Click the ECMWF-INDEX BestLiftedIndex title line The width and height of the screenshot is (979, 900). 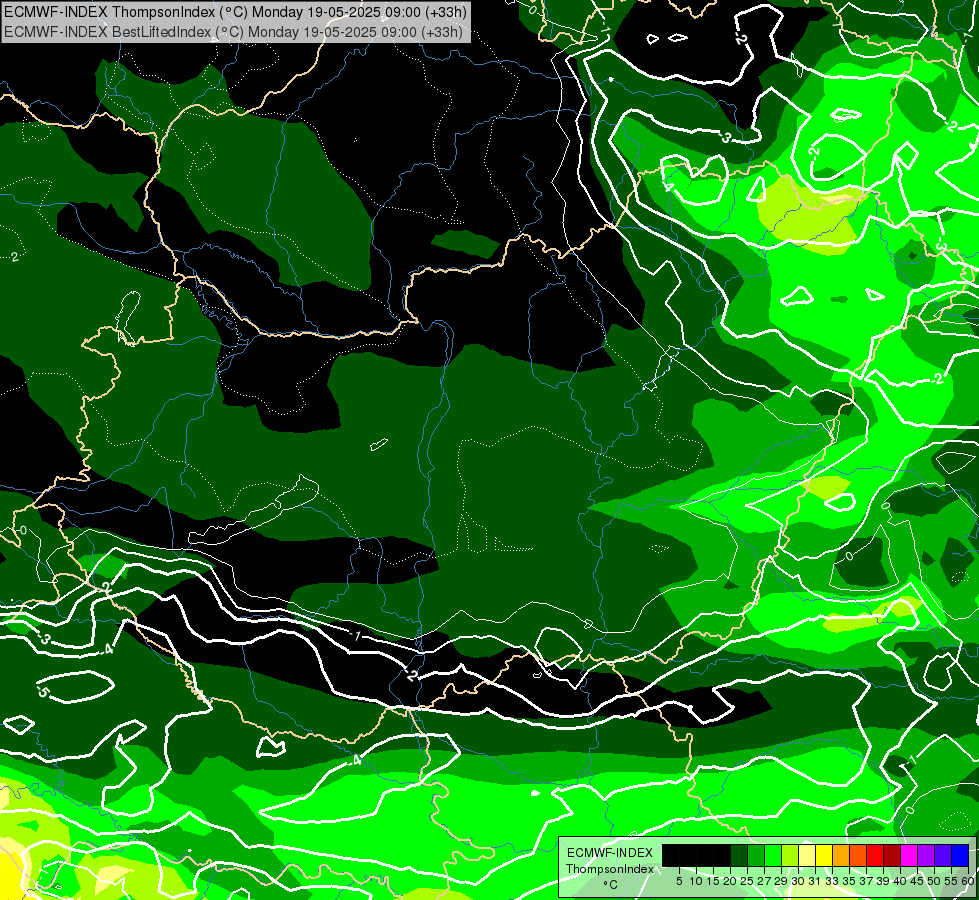233,32
